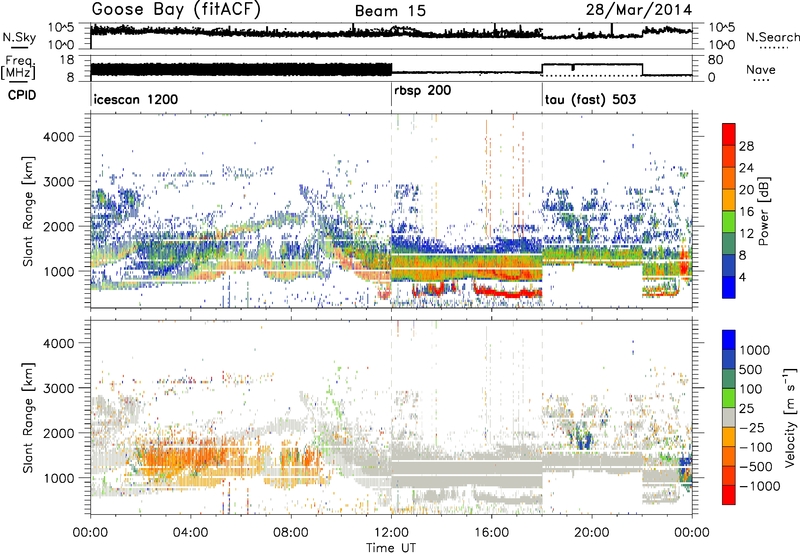Viewport: 800px width, 554px height.
Task: Click the "-25" label on the Velocity colorbar
Action: pos(753,428)
